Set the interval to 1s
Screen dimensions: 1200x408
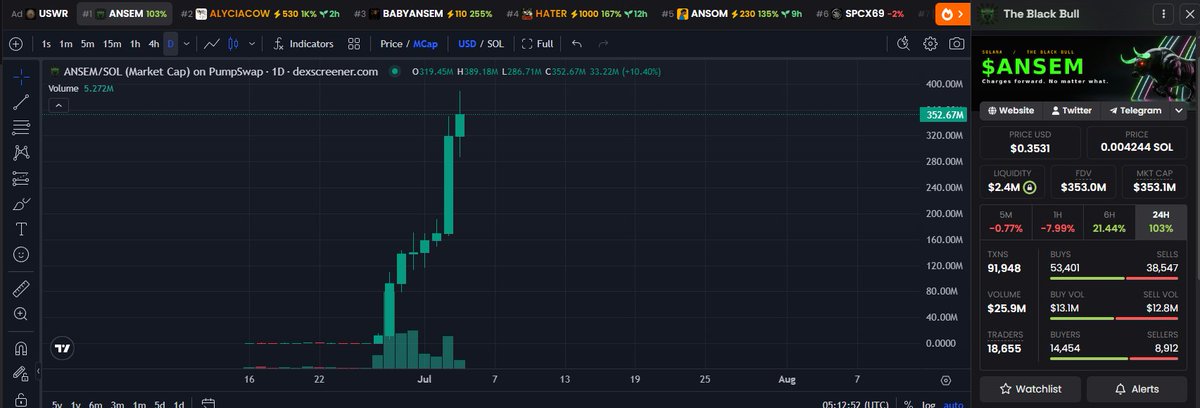click(x=47, y=44)
